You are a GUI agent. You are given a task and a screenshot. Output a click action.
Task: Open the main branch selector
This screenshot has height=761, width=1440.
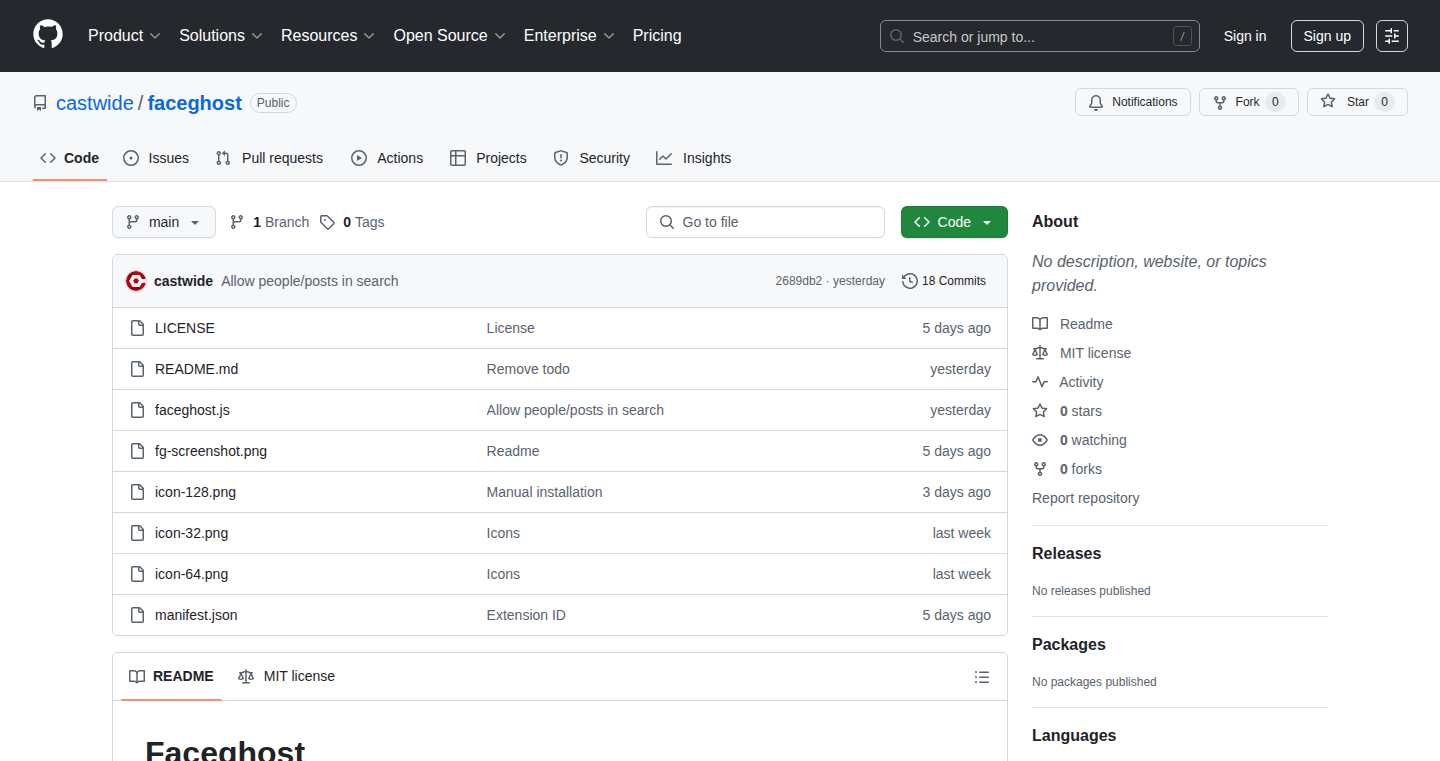(164, 222)
